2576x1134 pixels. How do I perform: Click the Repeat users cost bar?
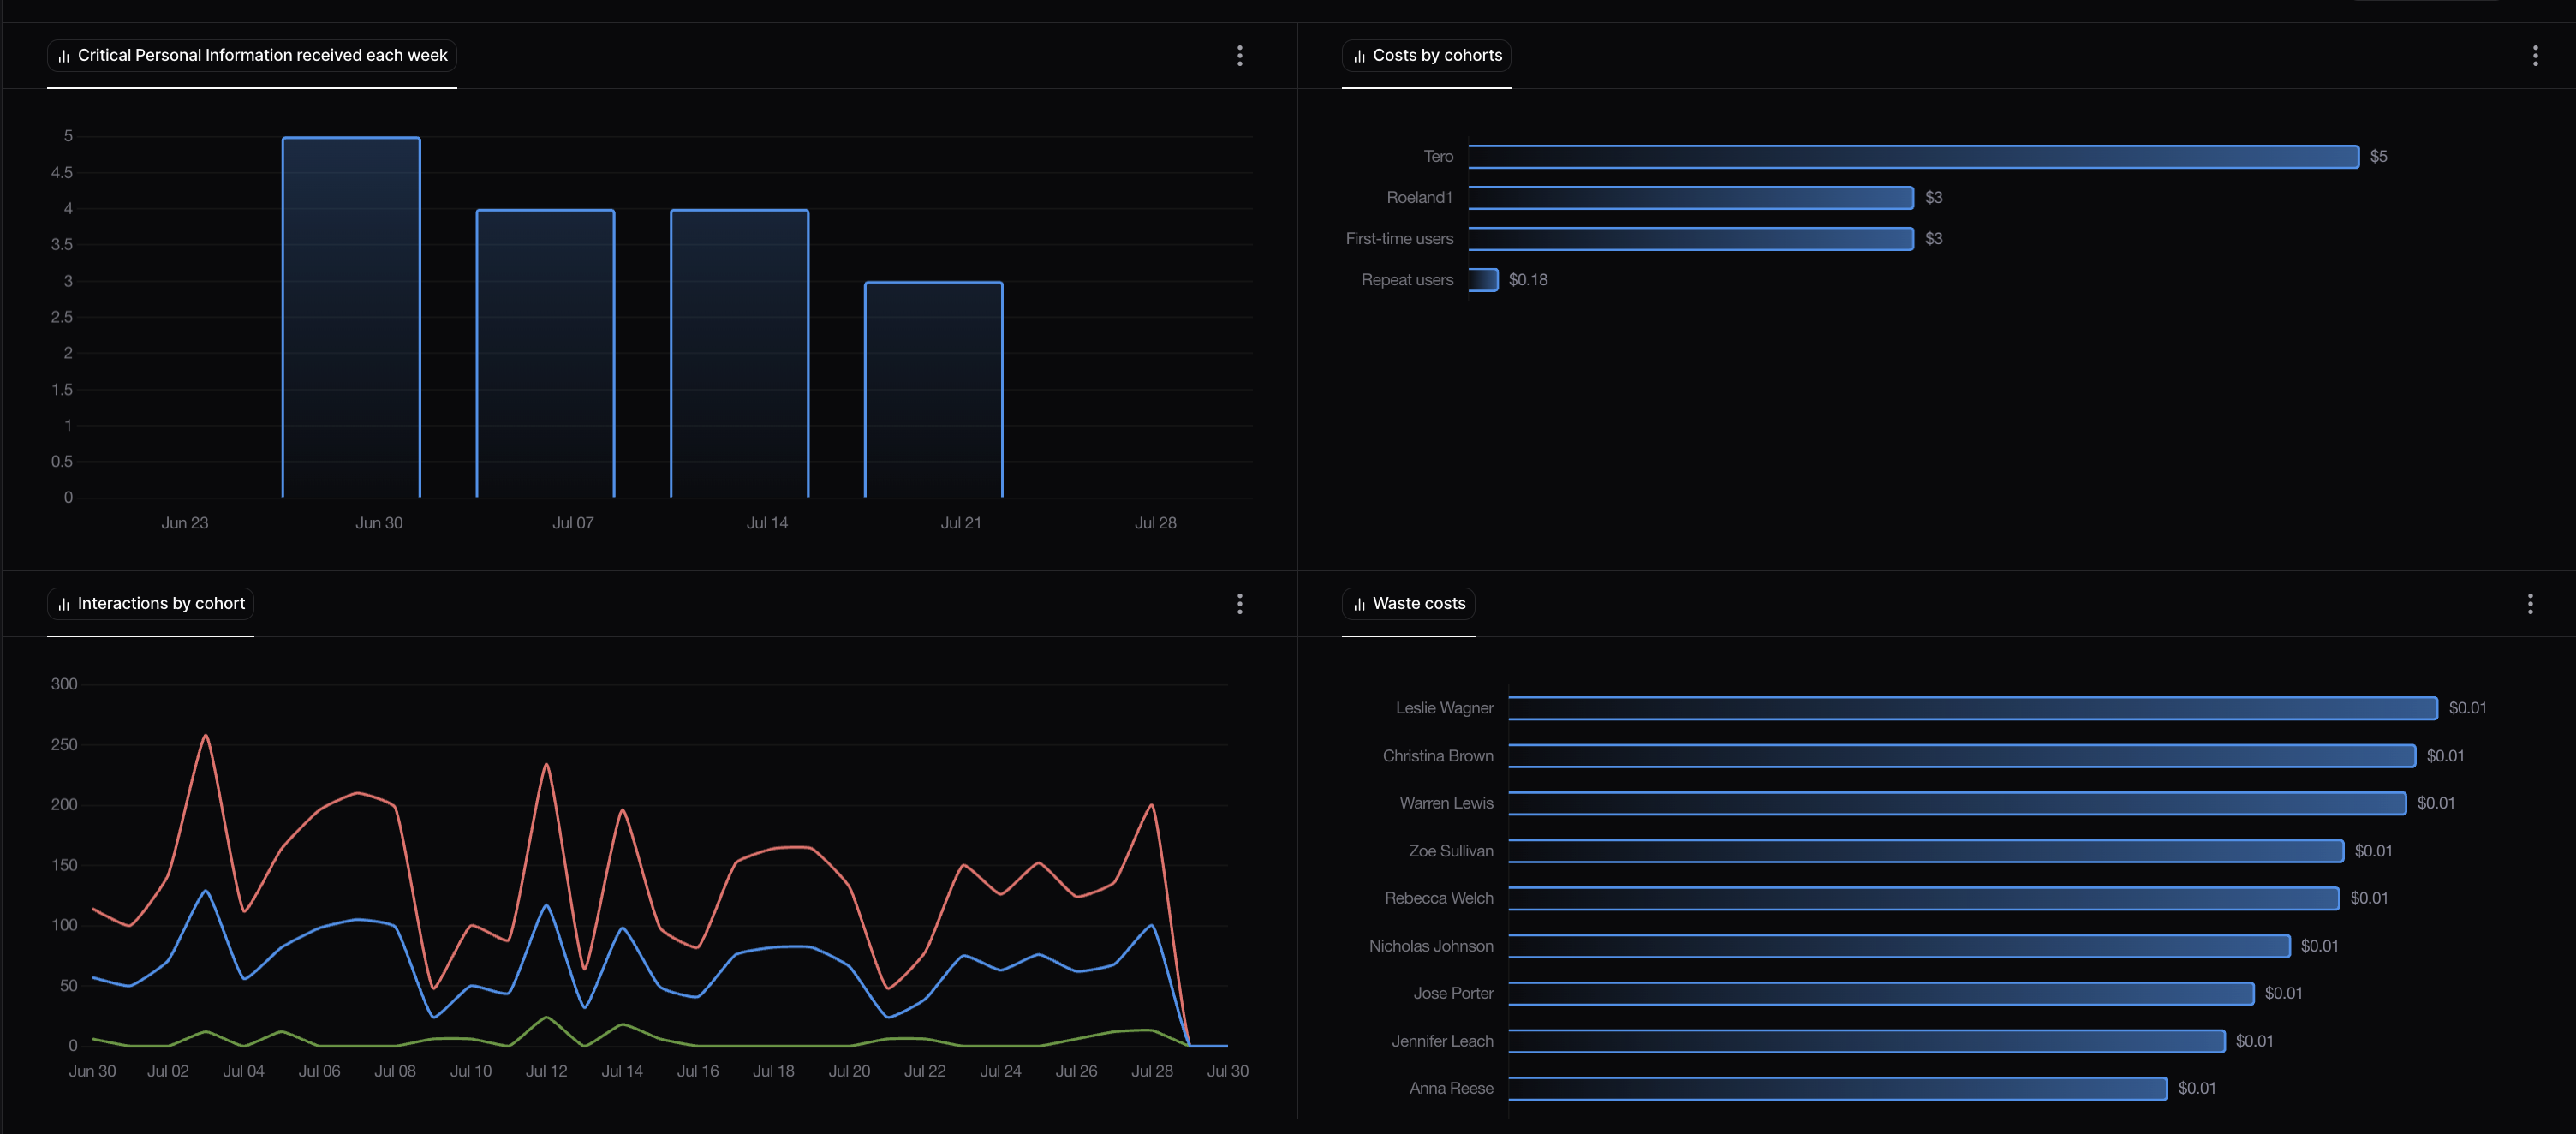coord(1483,280)
